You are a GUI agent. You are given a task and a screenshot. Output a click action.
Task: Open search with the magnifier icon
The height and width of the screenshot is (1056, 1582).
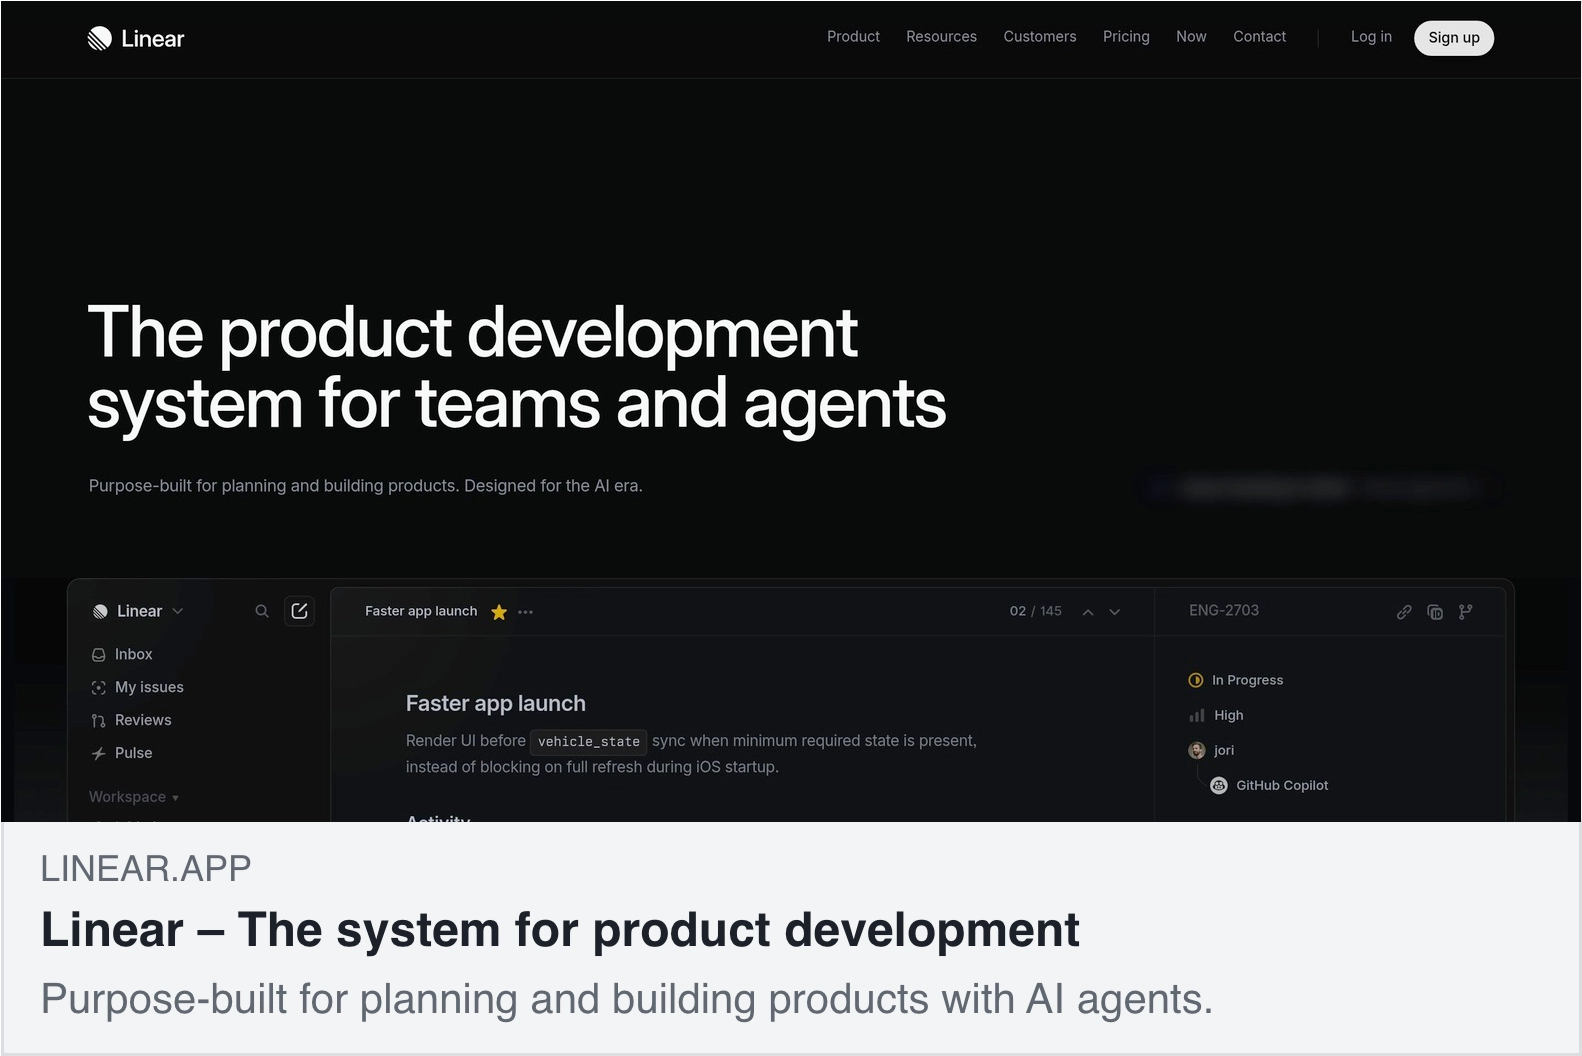click(x=262, y=611)
